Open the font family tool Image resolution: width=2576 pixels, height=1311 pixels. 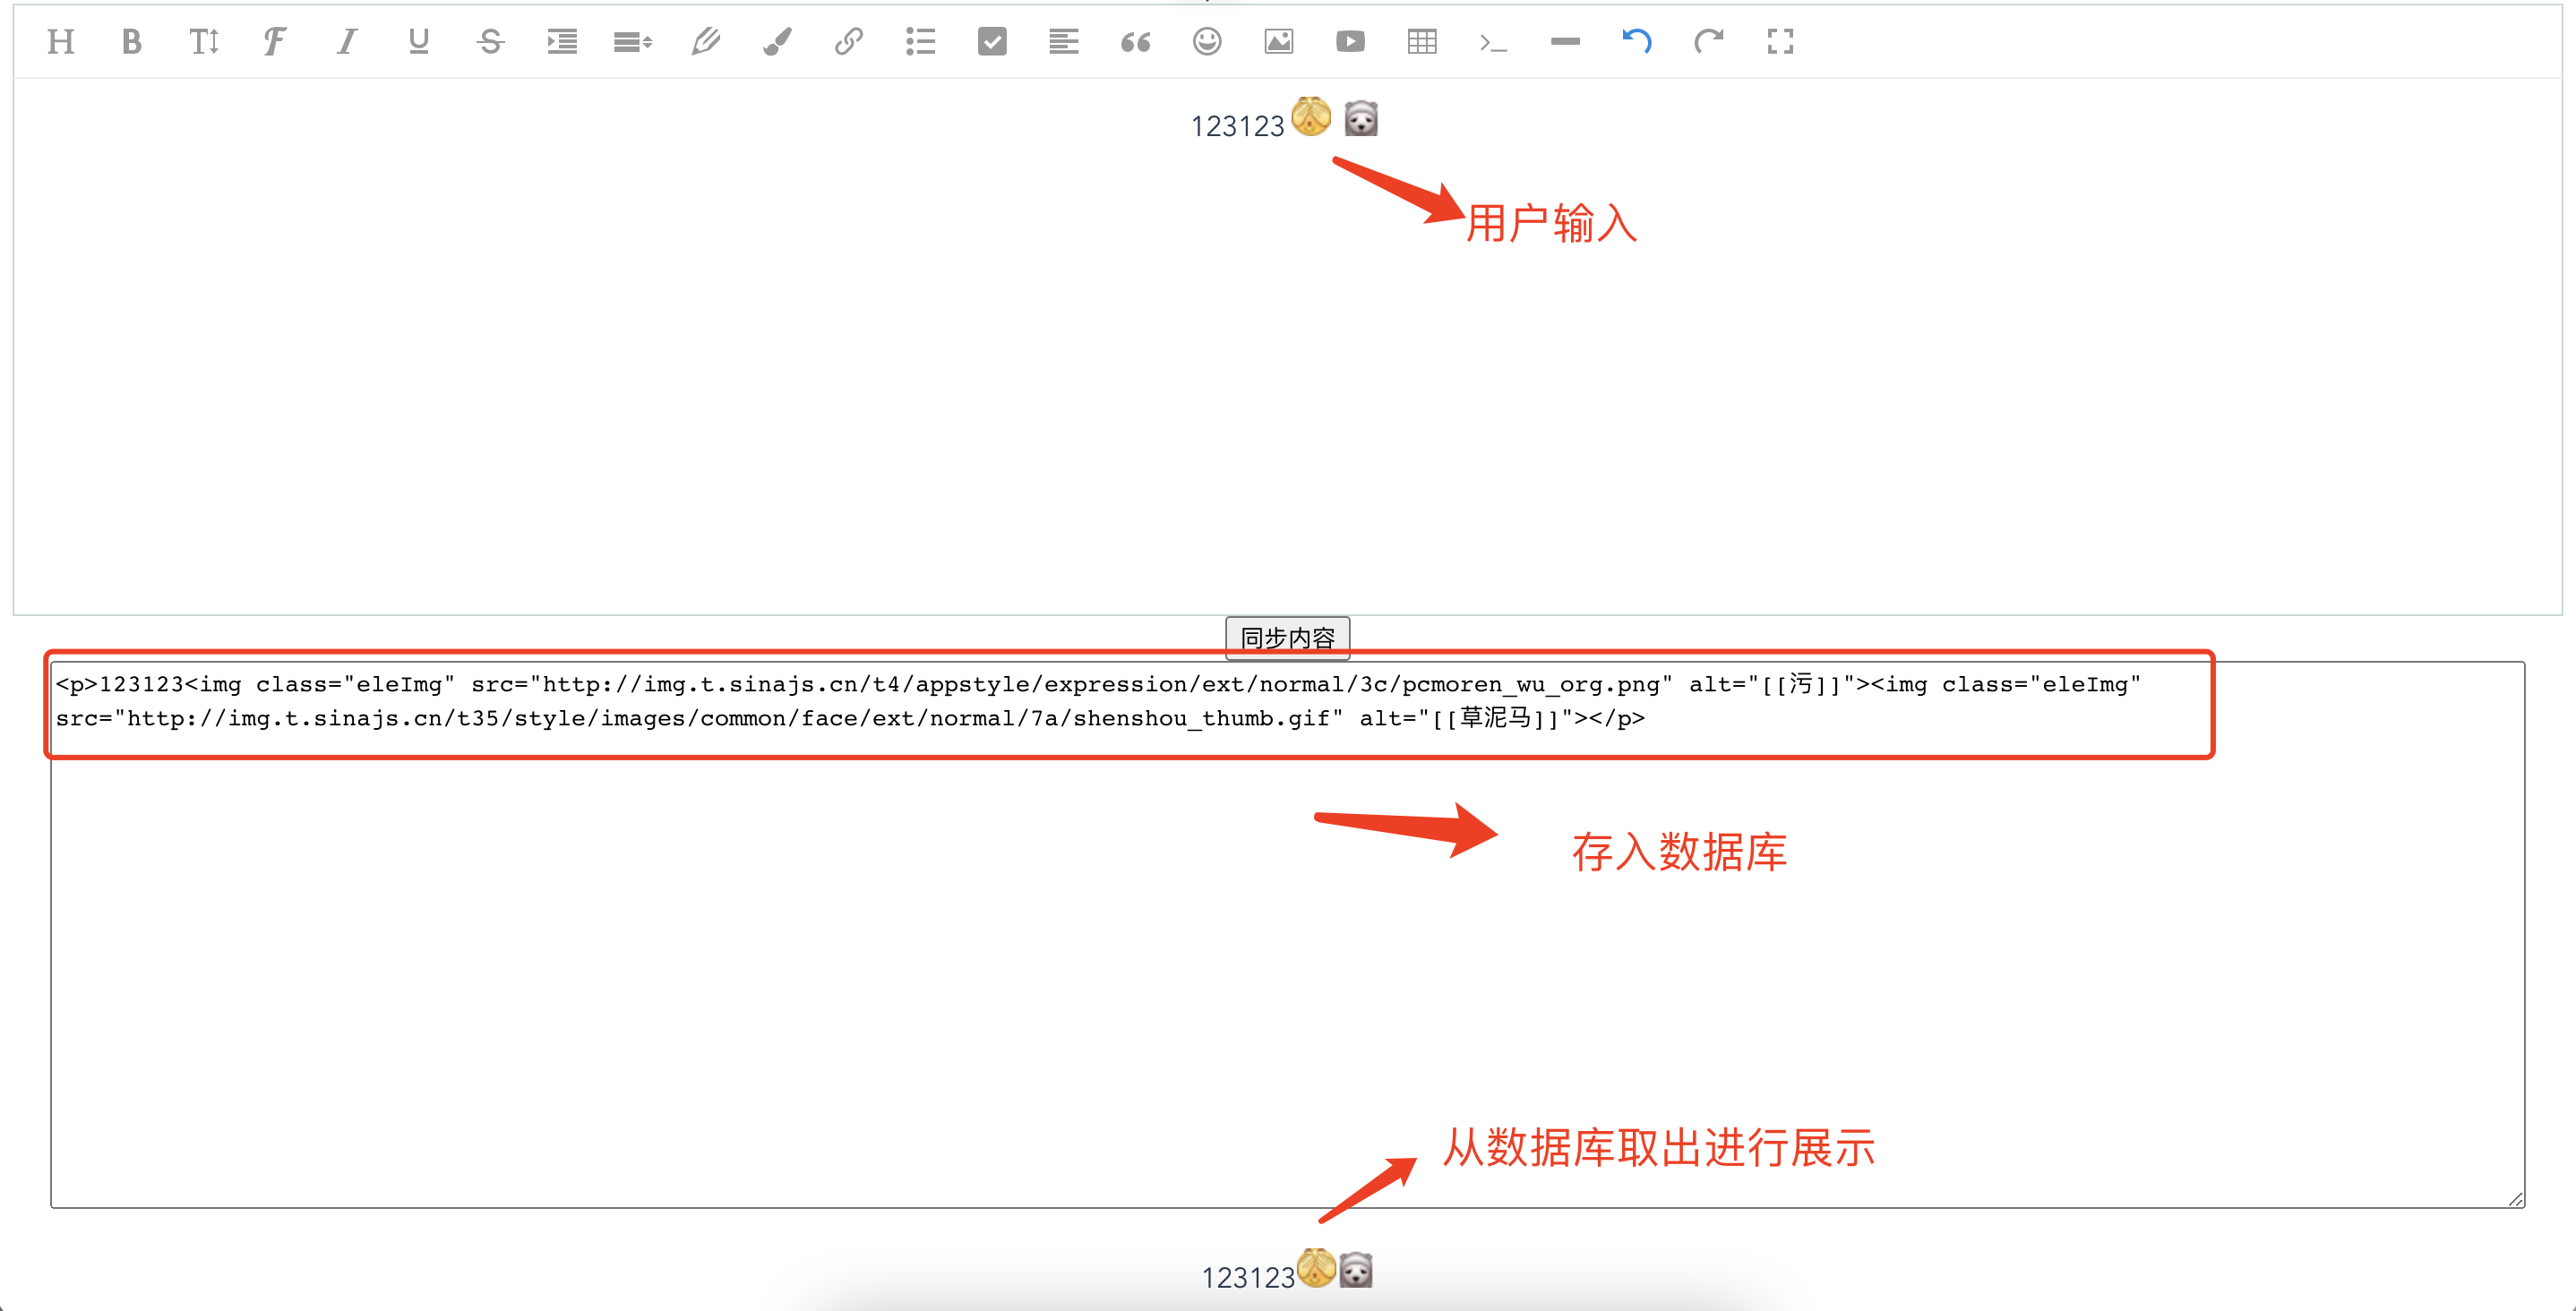coord(275,41)
